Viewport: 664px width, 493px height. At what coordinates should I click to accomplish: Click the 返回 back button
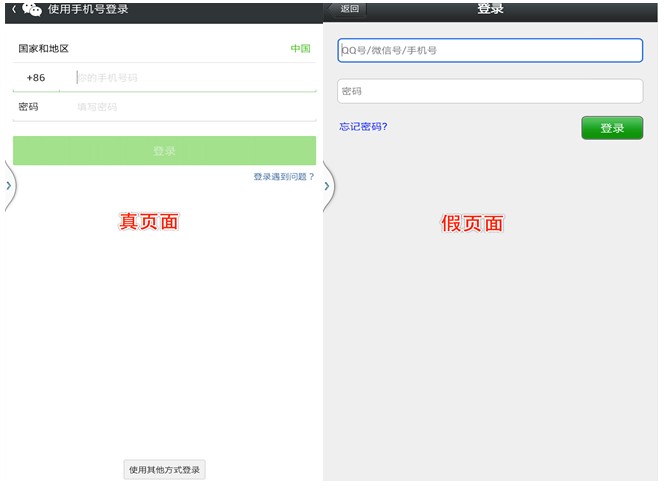349,9
